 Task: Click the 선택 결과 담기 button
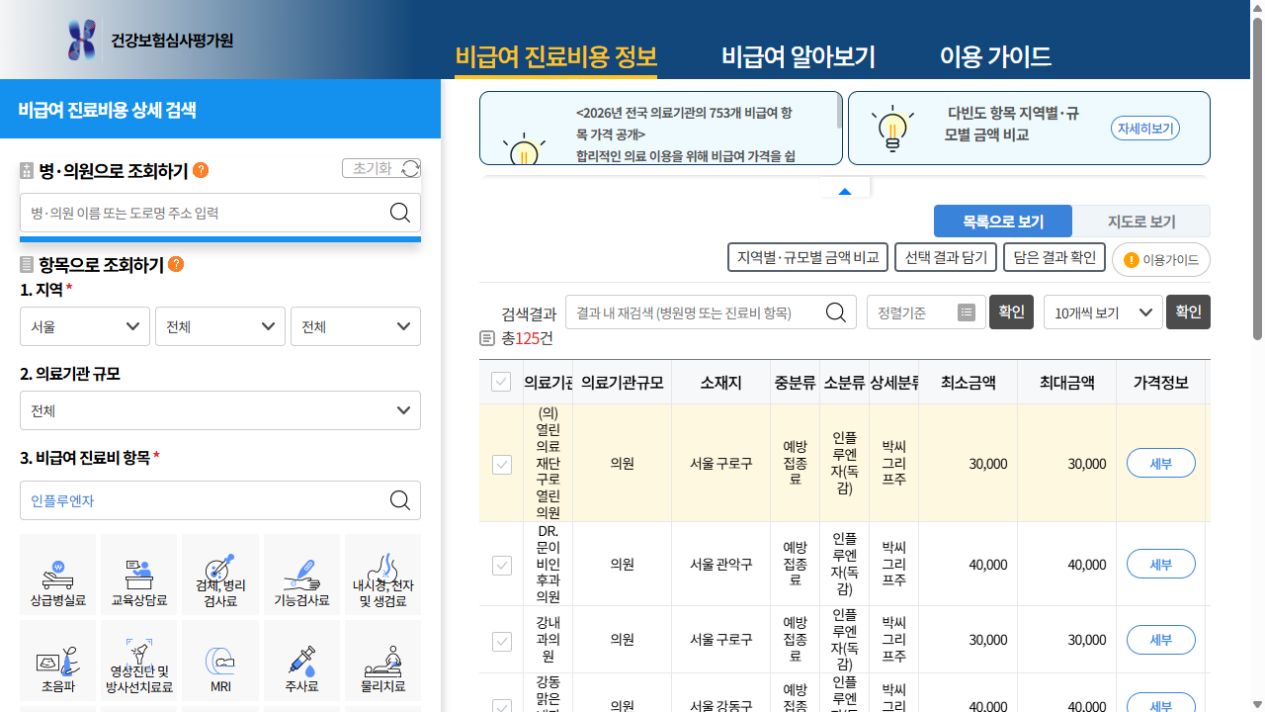(x=946, y=257)
